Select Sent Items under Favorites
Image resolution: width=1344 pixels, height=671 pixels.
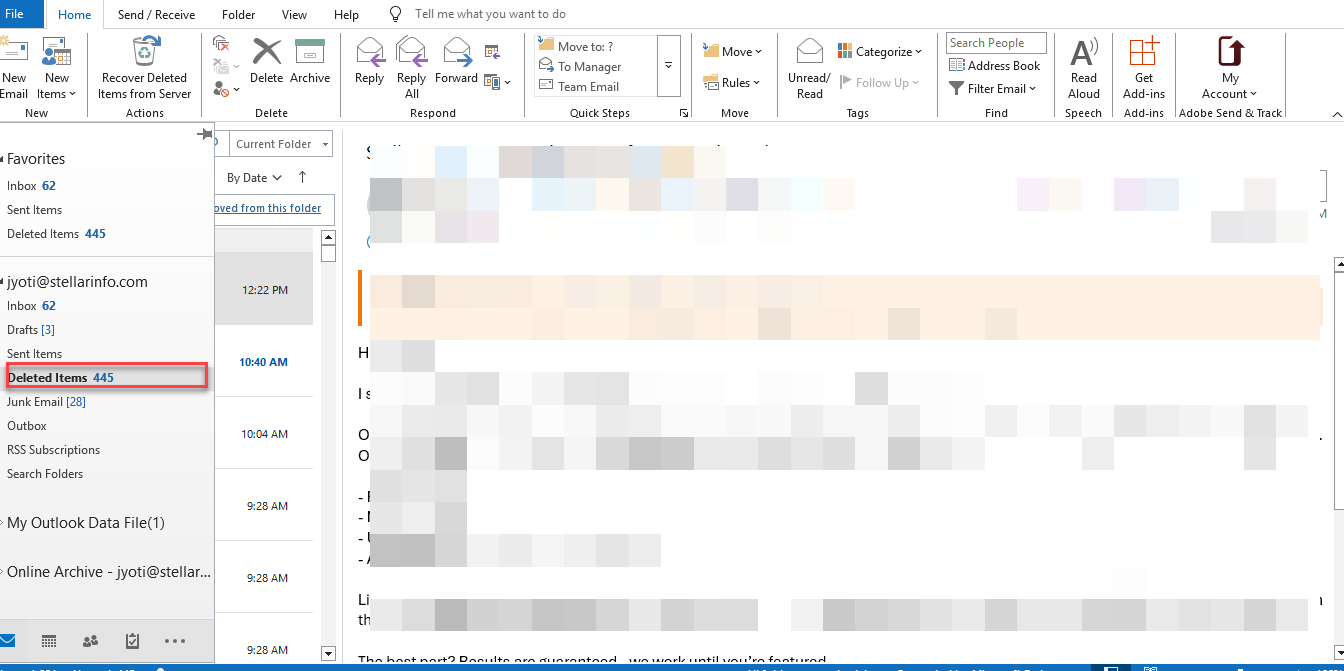coord(34,210)
